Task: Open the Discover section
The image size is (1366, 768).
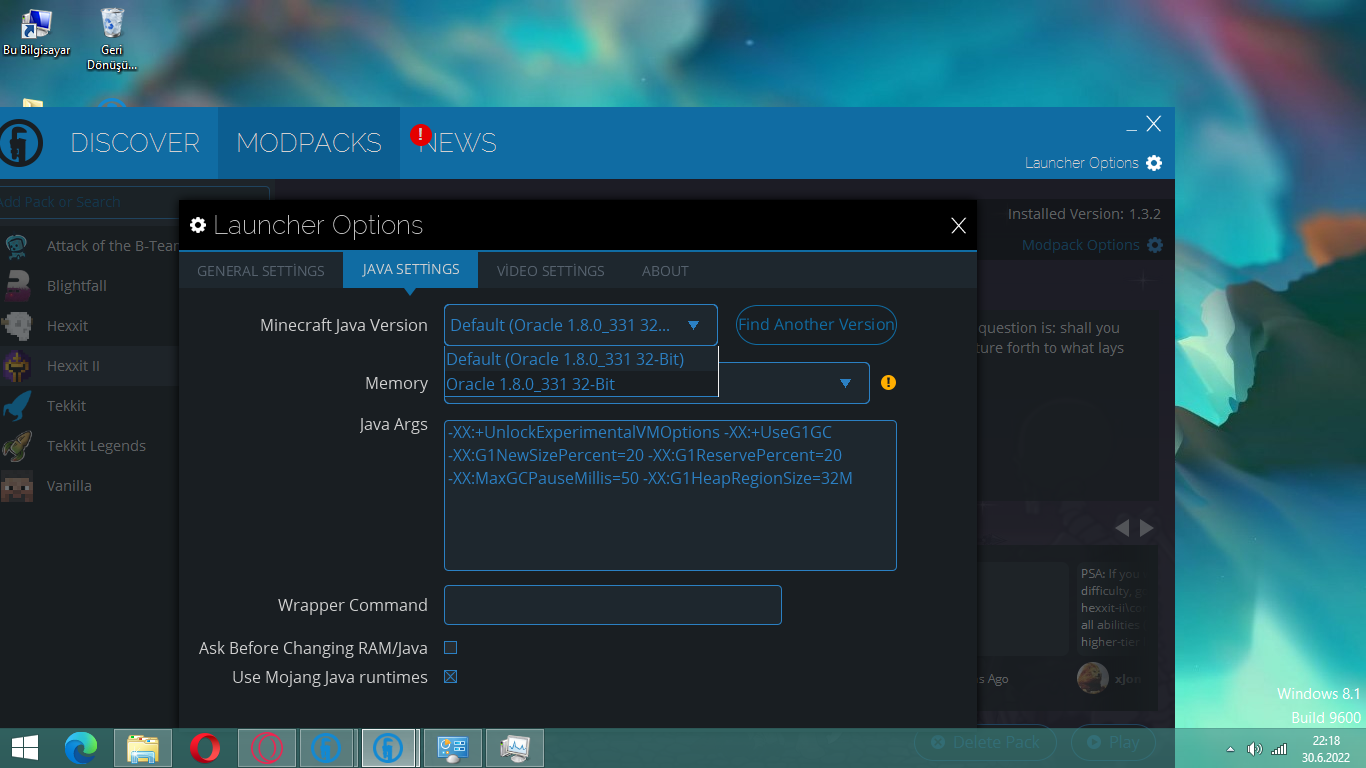Action: tap(135, 143)
